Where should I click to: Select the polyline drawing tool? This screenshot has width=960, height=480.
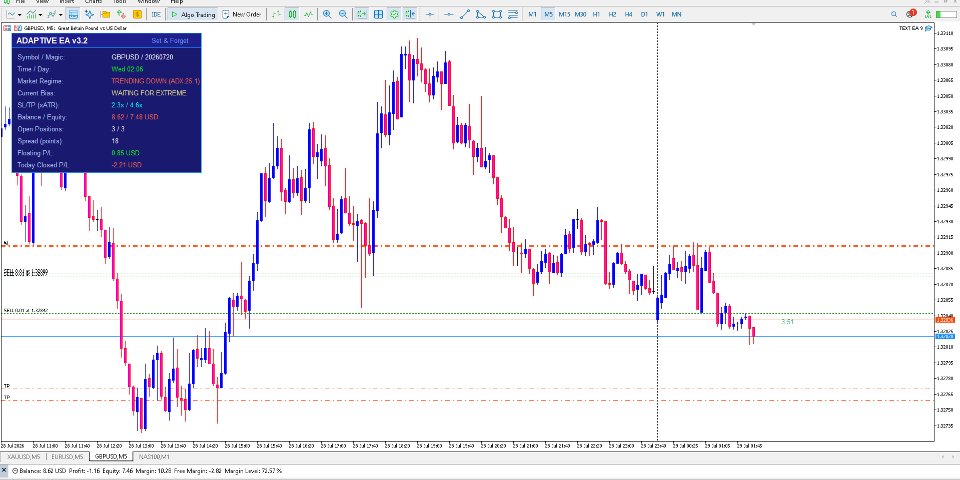(481, 14)
